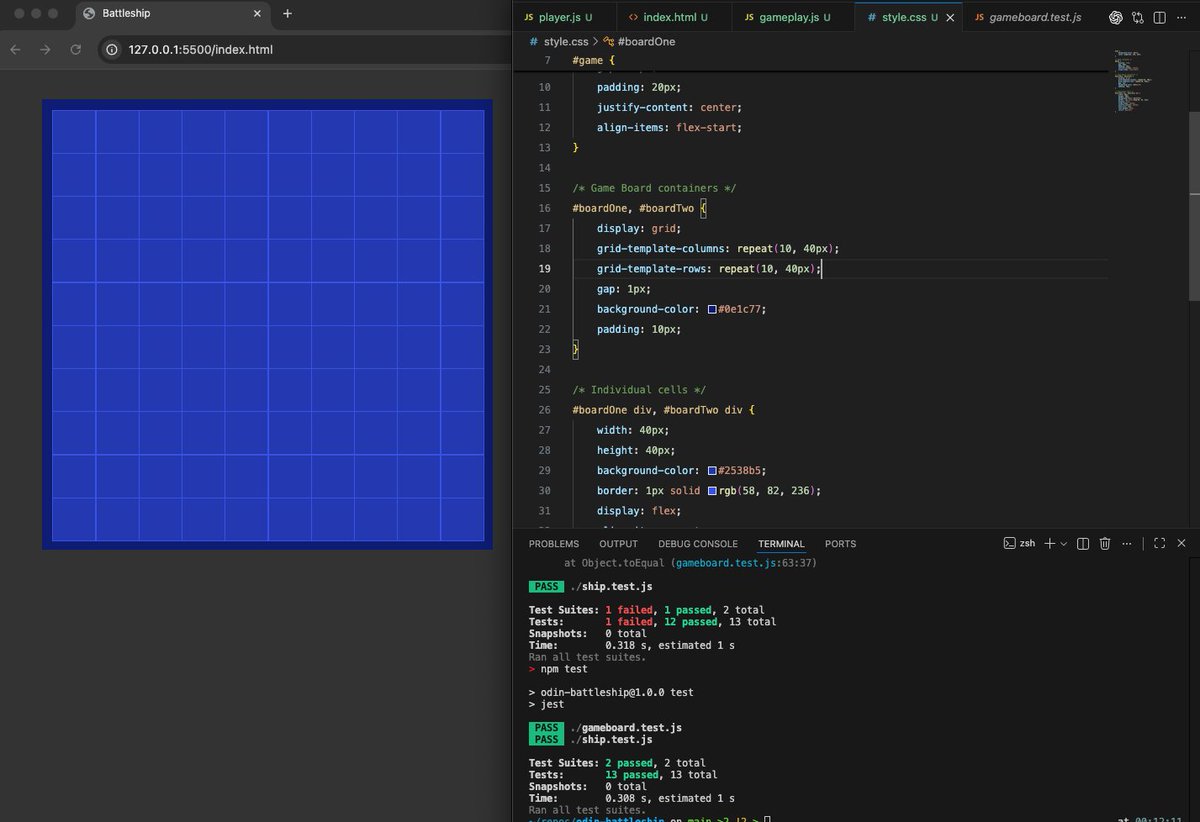Reload the Battleship page
This screenshot has width=1200, height=822.
pos(75,49)
